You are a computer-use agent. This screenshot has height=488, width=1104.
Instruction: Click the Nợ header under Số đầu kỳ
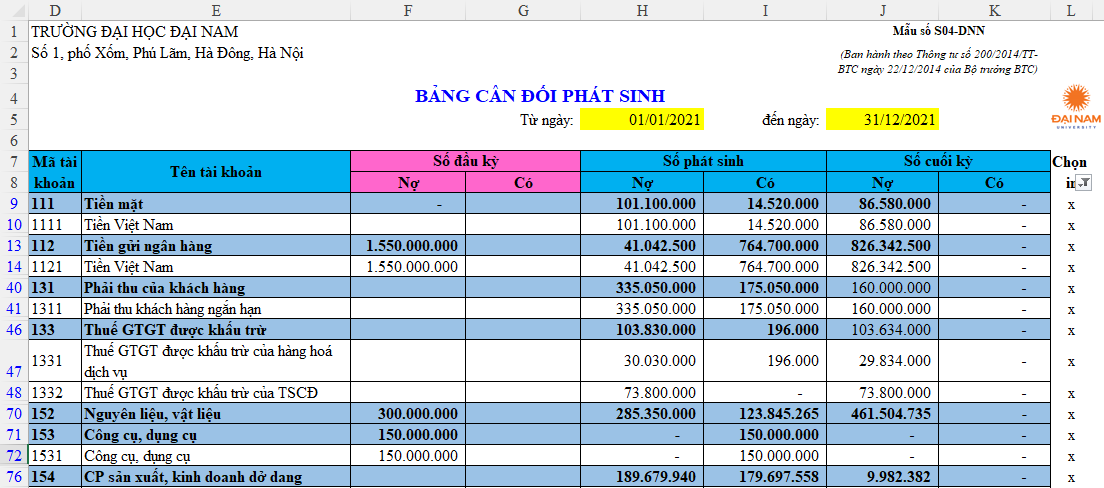[x=408, y=182]
